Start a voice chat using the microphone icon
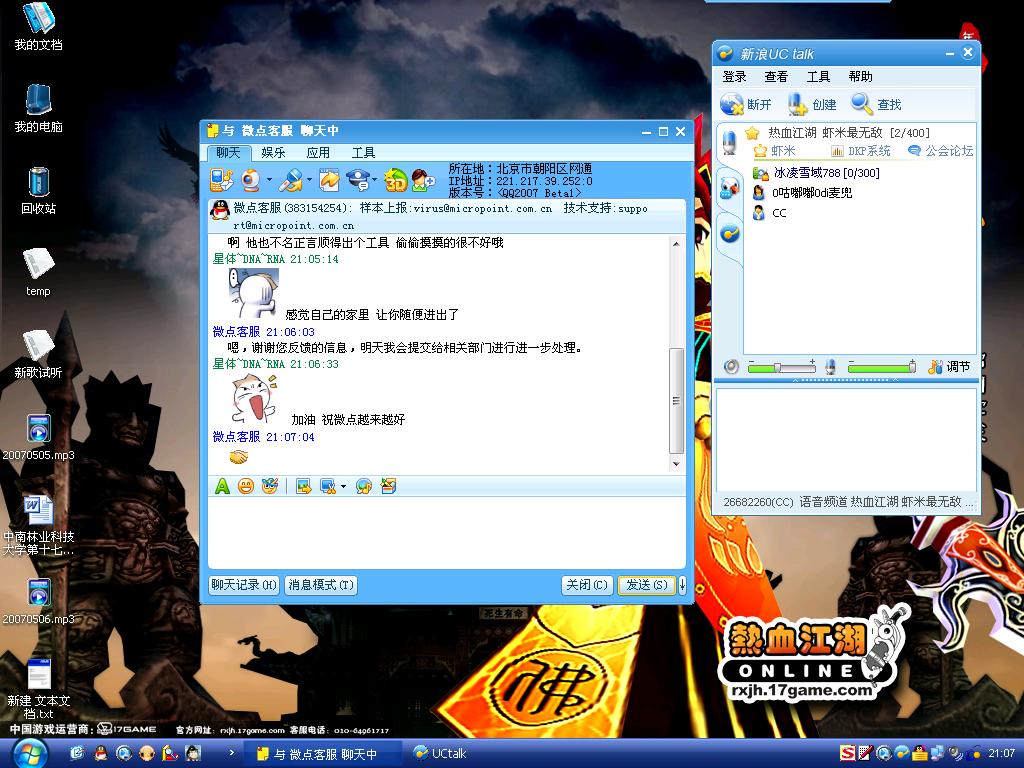Image resolution: width=1024 pixels, height=768 pixels. pos(291,180)
